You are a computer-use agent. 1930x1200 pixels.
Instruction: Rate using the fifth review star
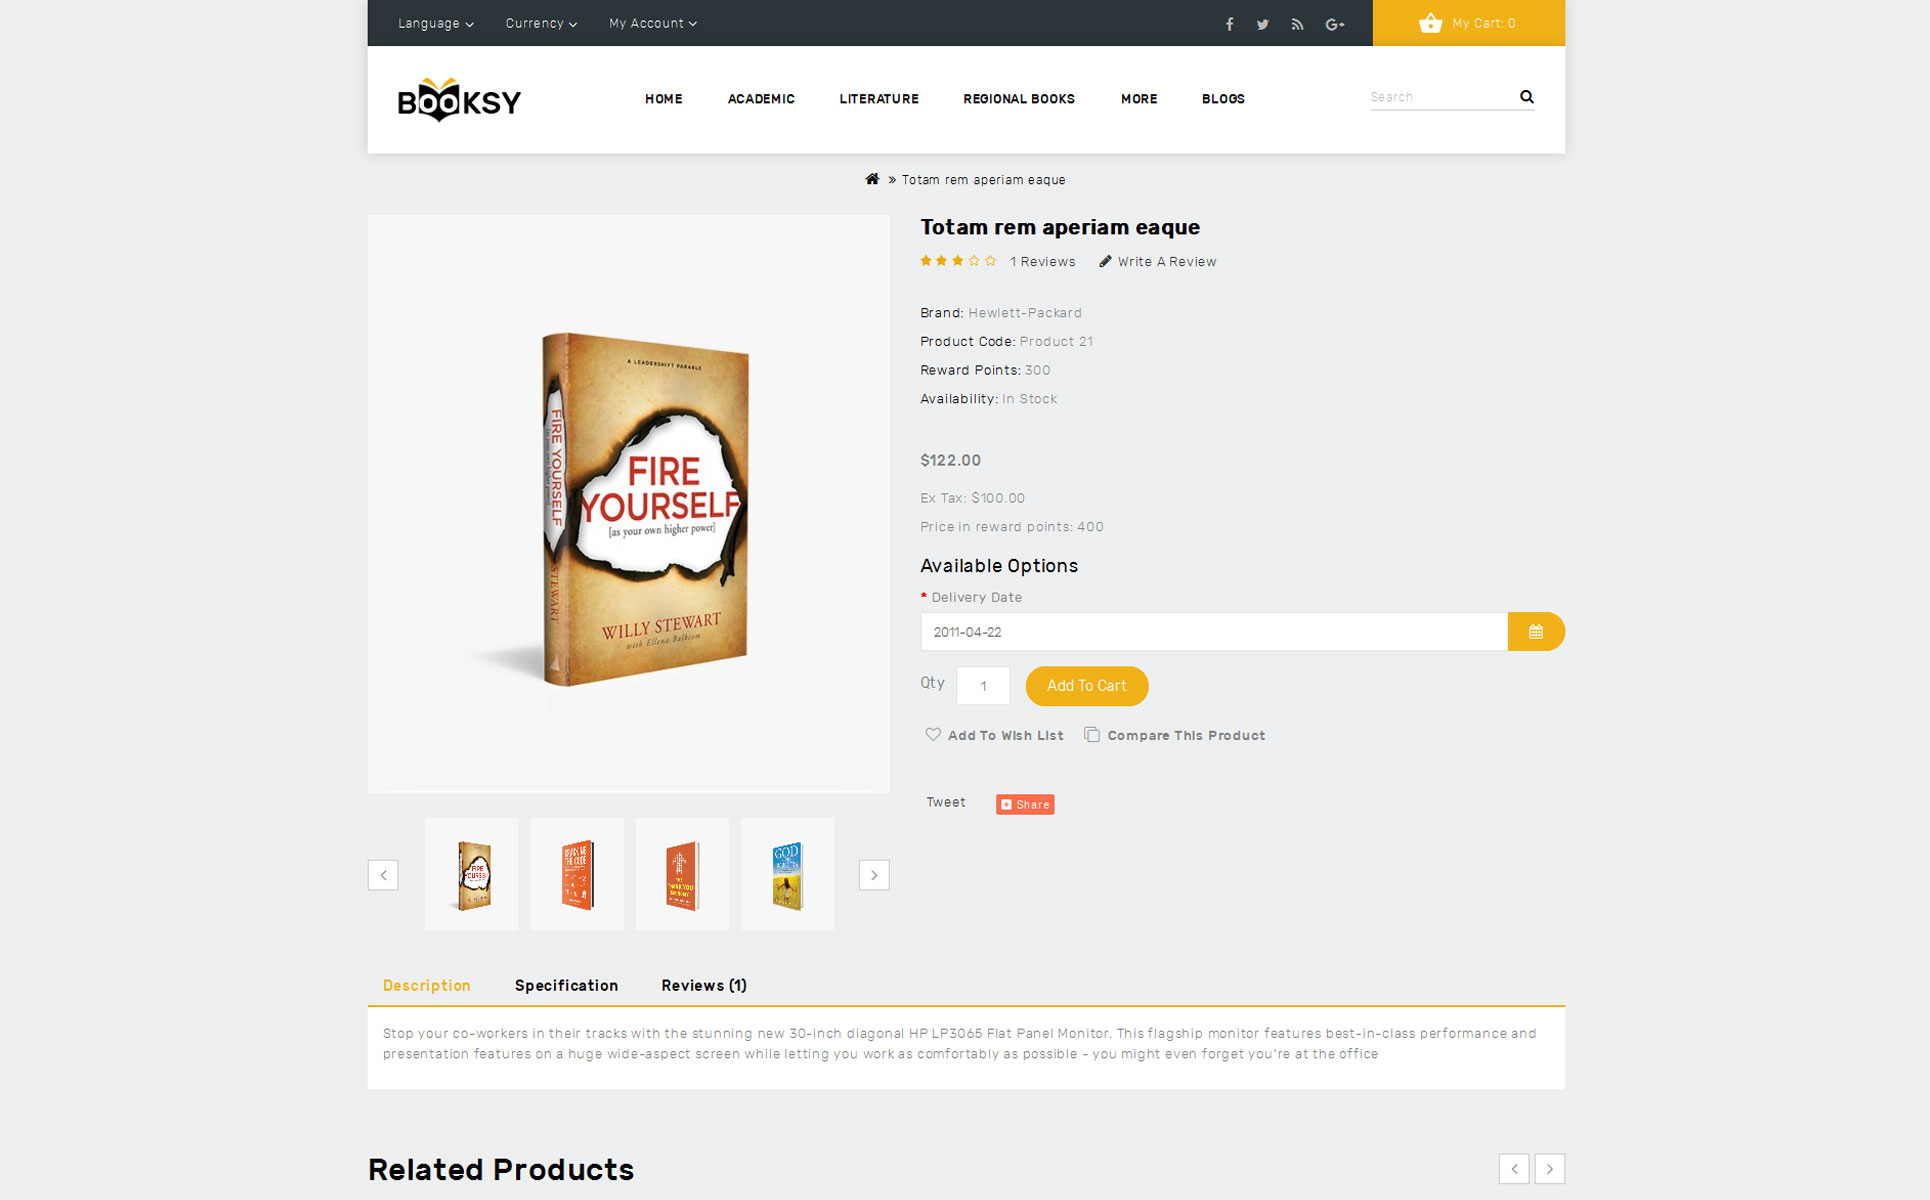point(990,261)
